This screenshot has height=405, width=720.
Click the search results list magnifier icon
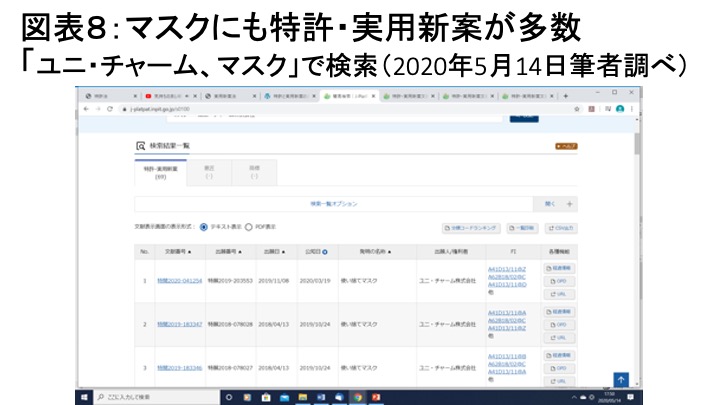(141, 146)
